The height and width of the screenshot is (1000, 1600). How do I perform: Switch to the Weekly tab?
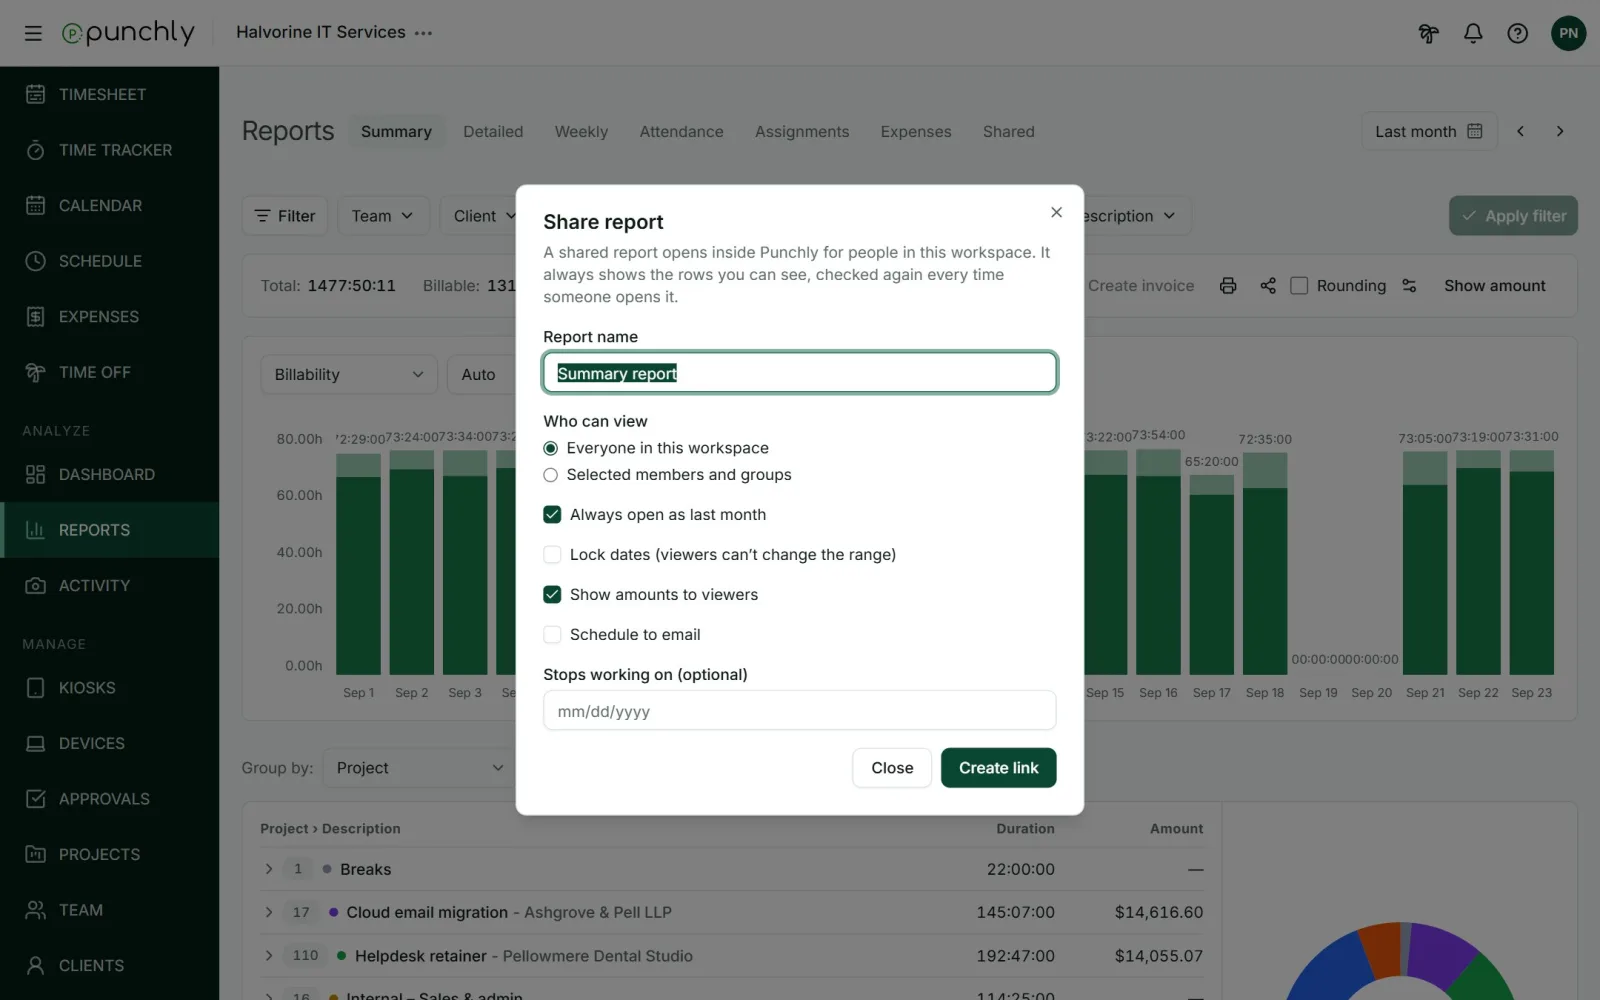[x=581, y=131]
